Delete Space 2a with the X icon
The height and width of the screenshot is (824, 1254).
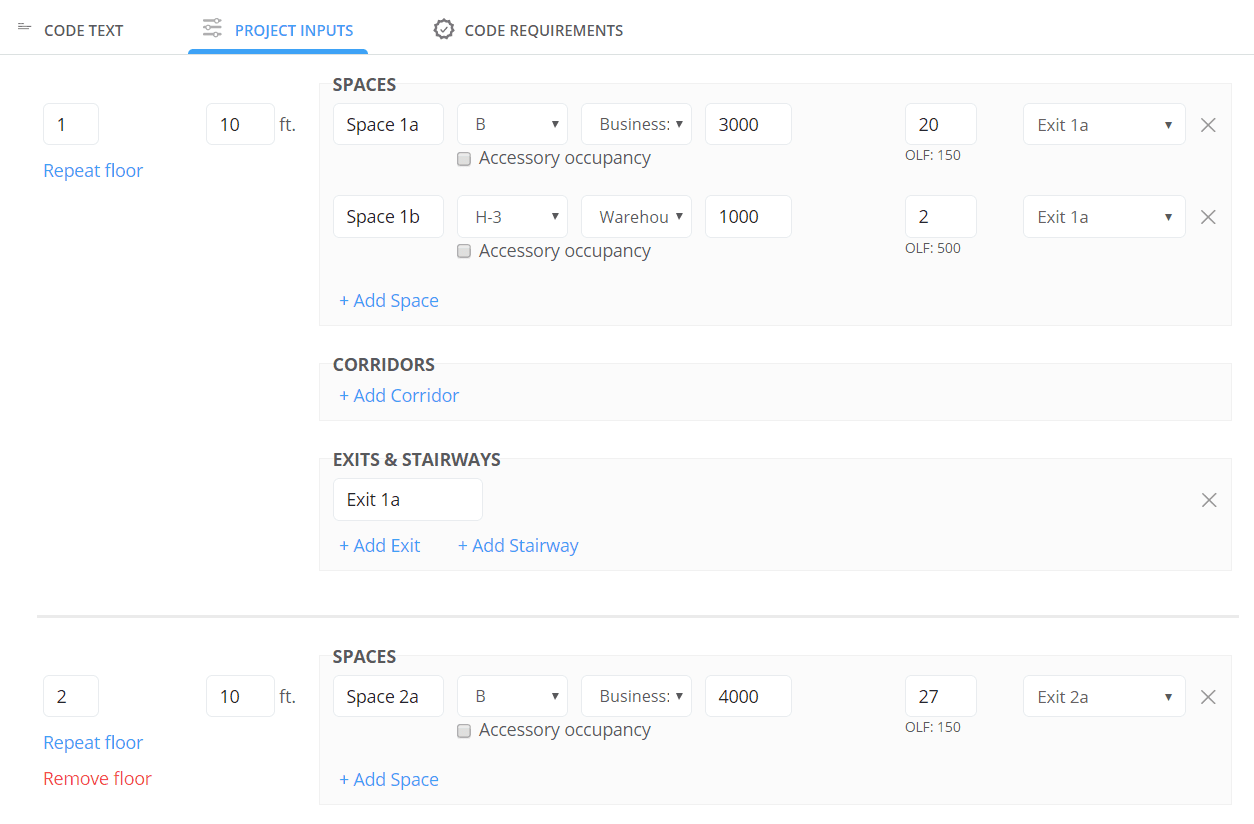tap(1208, 696)
